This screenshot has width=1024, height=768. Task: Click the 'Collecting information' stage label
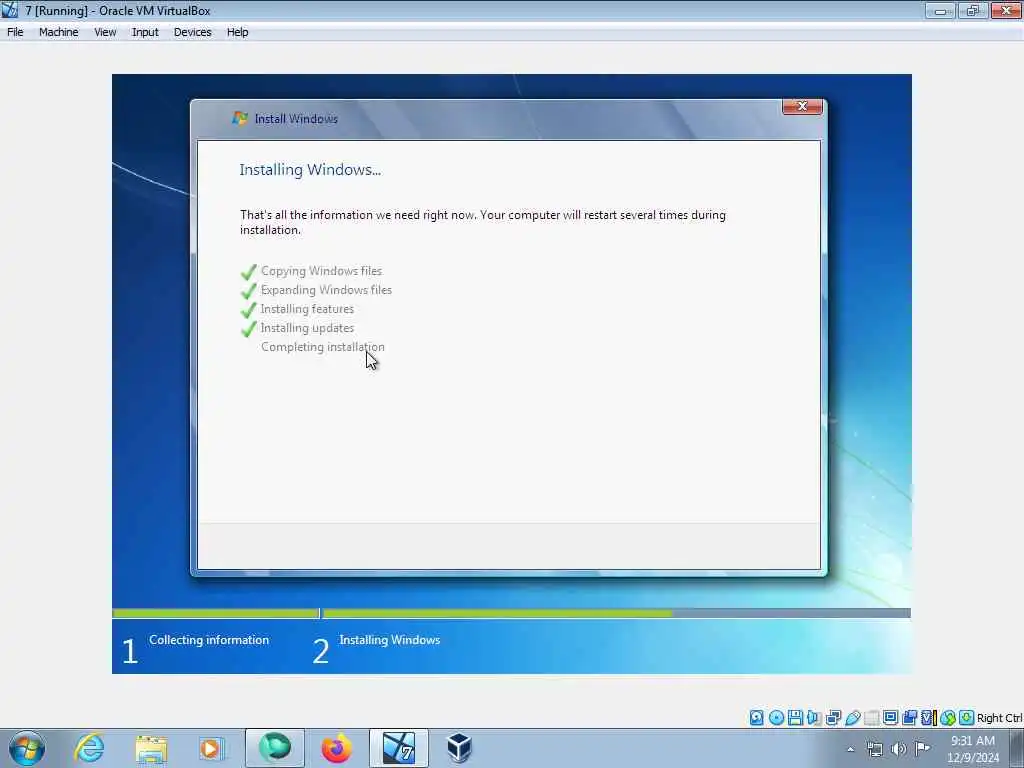209,640
